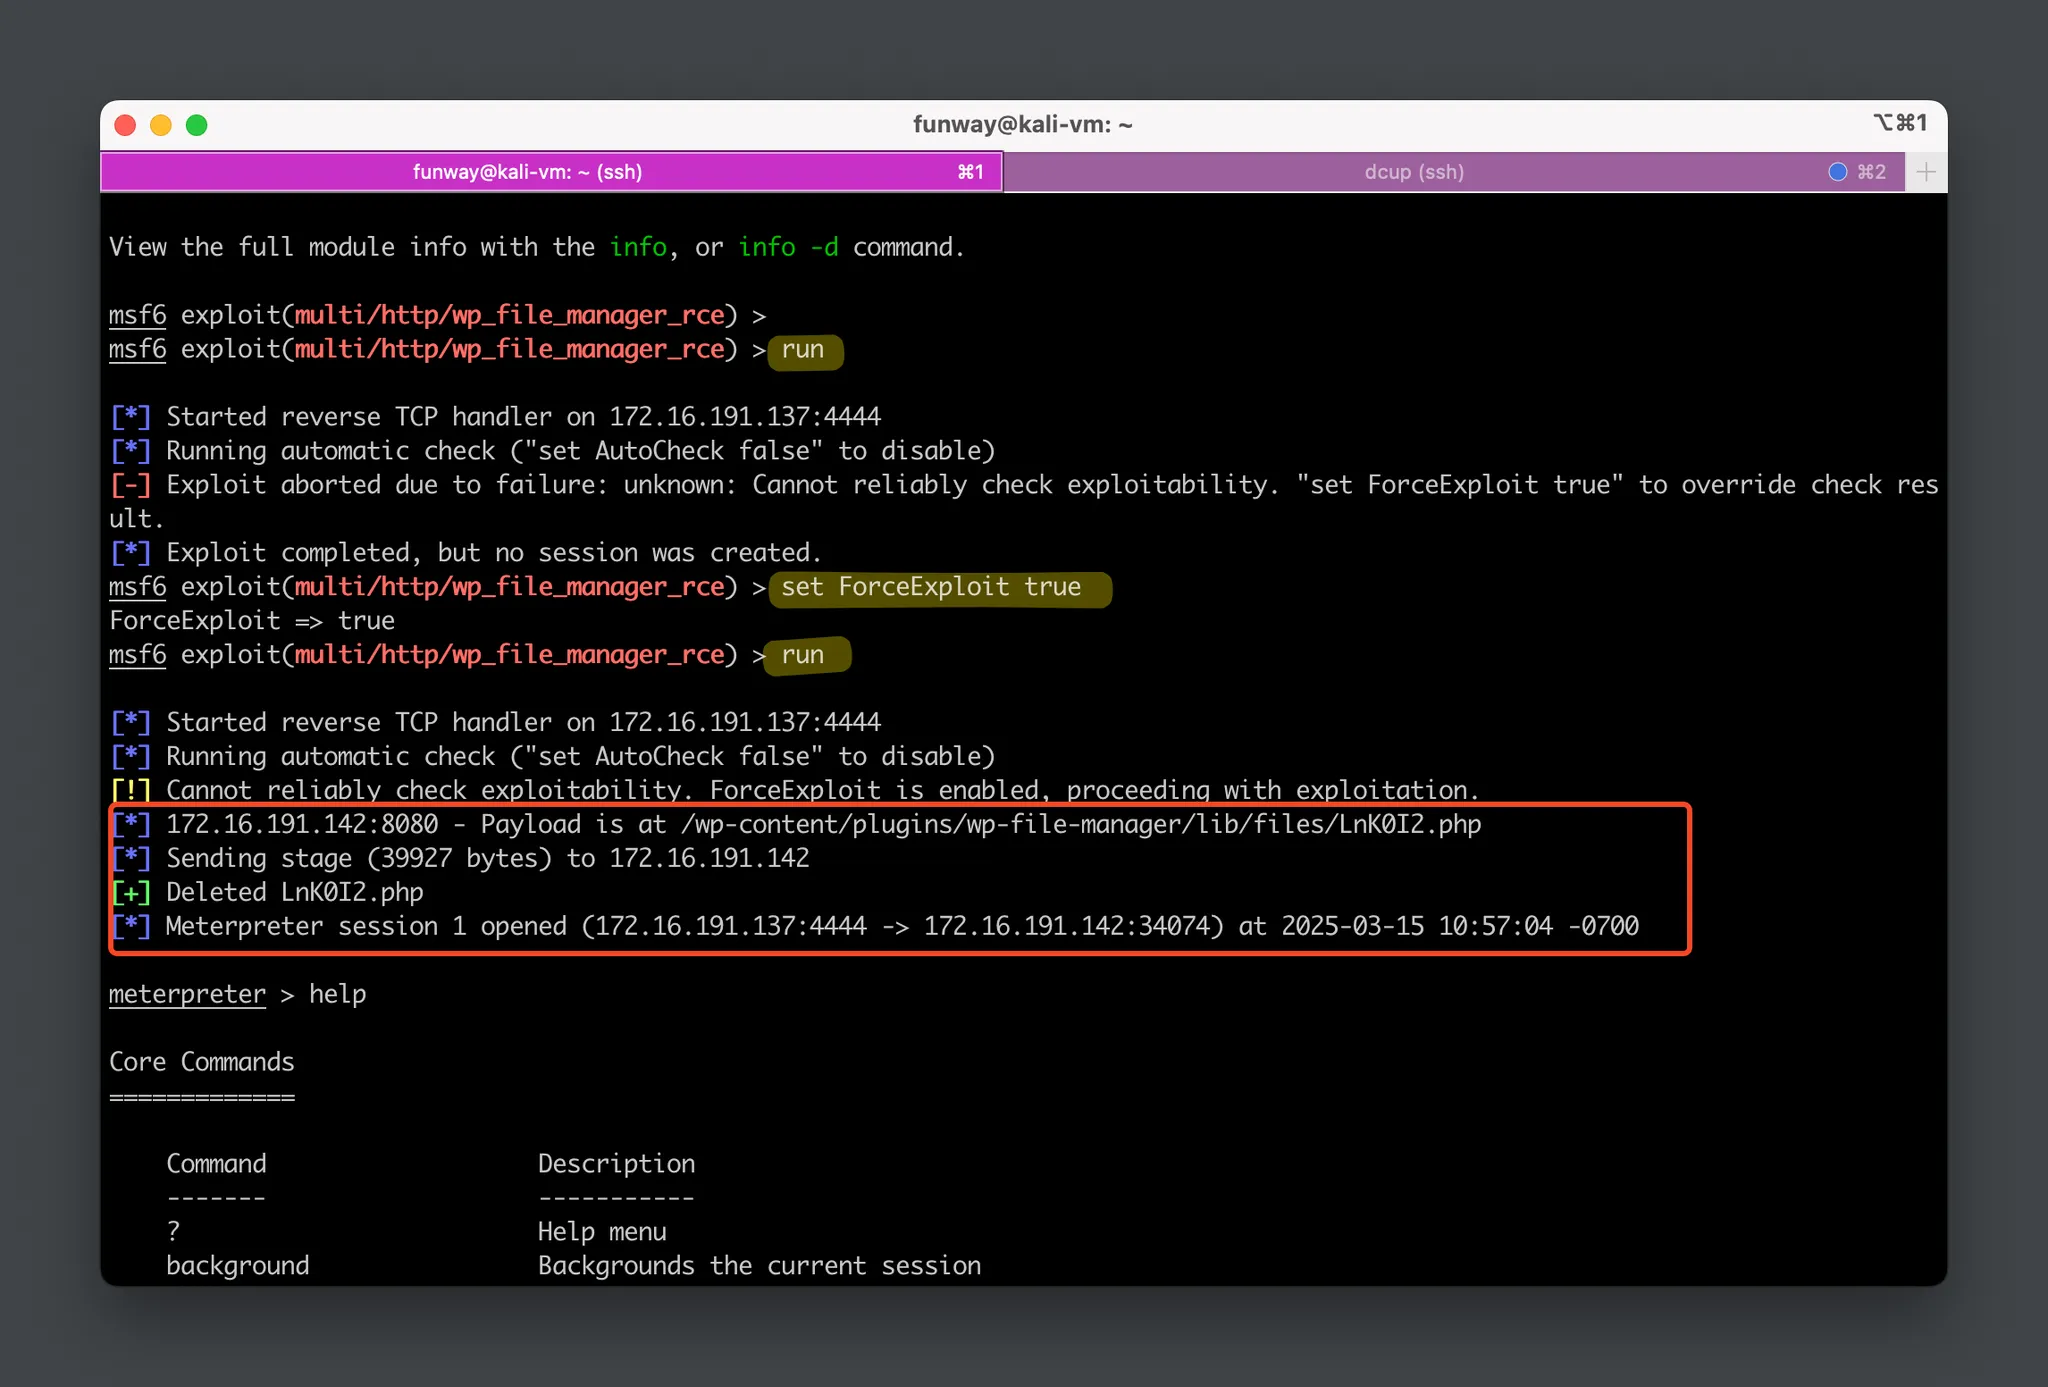
Task: Click the new tab plus button
Action: 1925,172
